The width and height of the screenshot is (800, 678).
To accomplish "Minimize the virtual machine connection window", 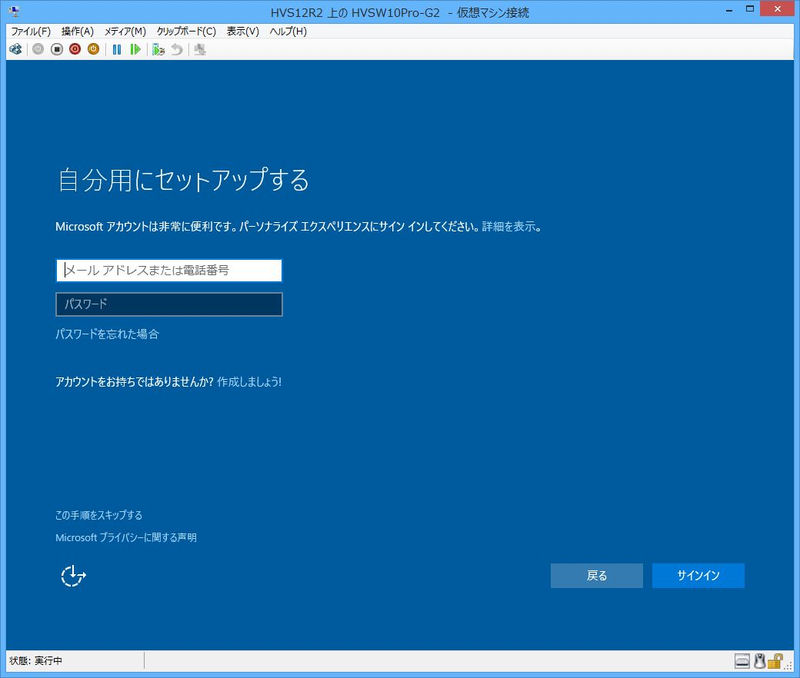I will coord(730,9).
